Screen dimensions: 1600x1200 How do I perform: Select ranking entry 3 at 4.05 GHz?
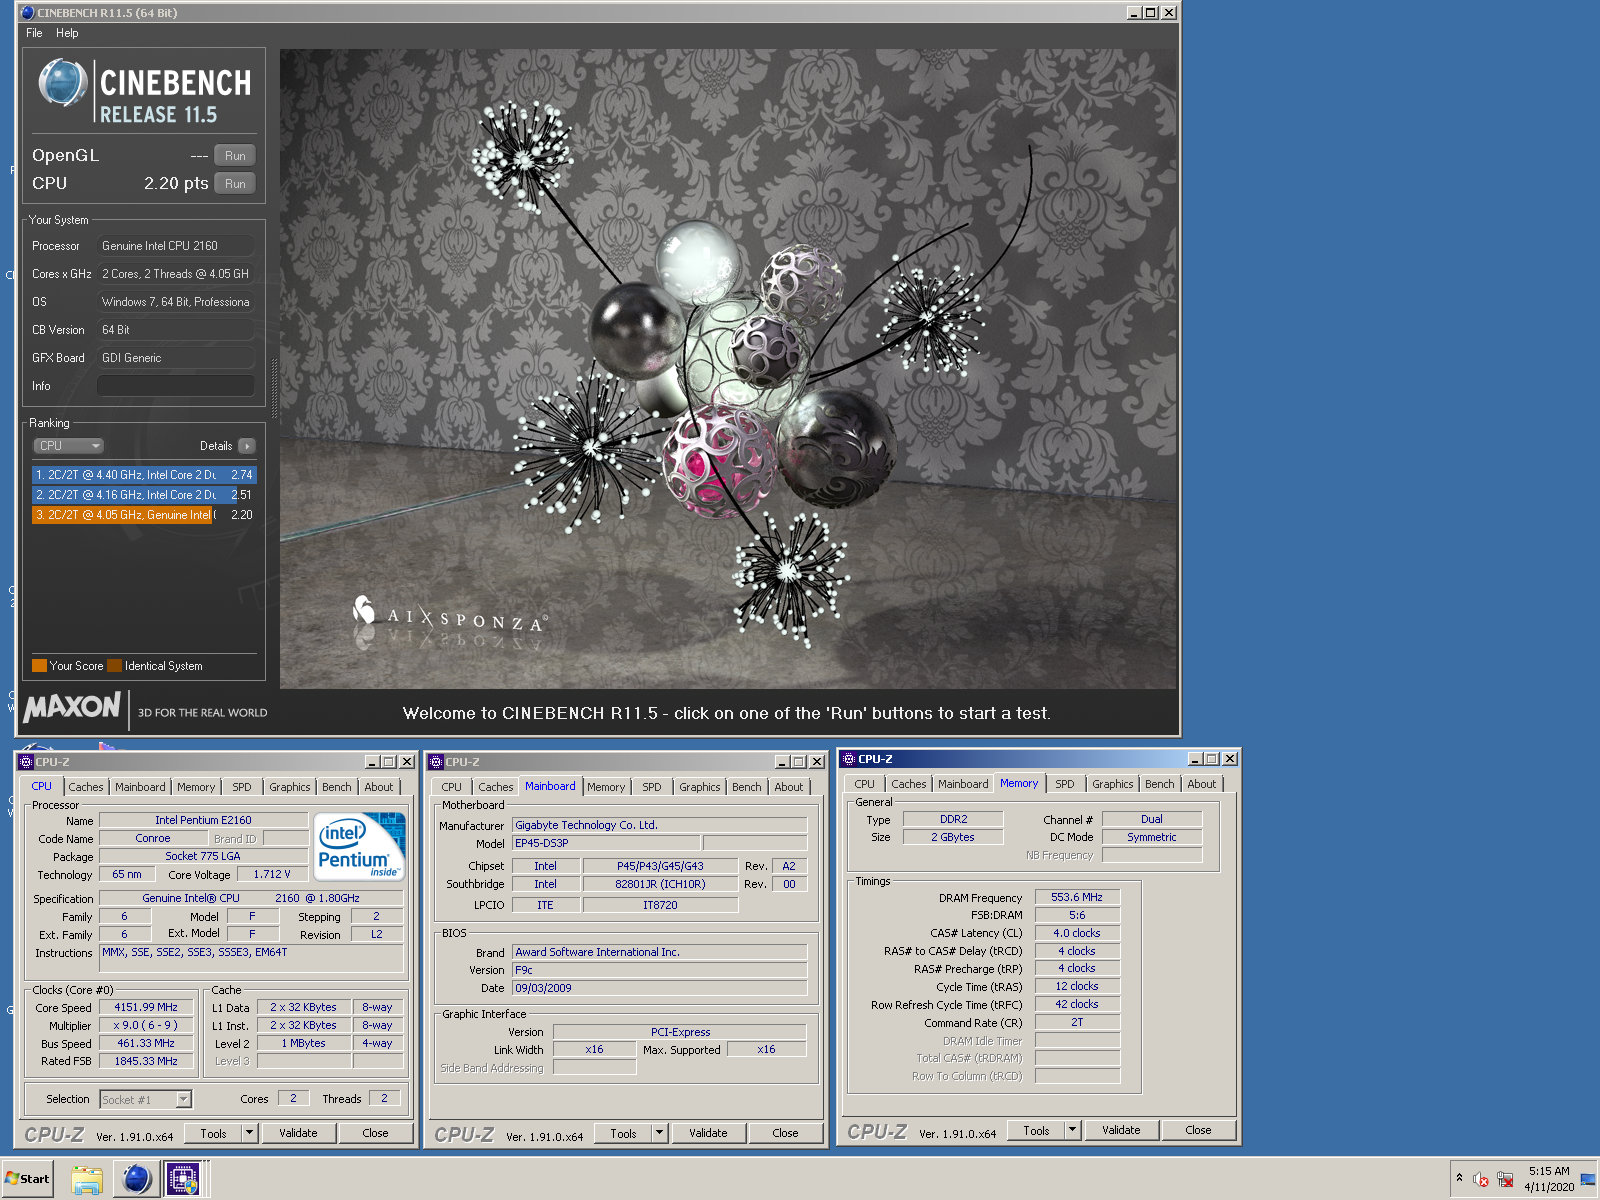click(144, 515)
